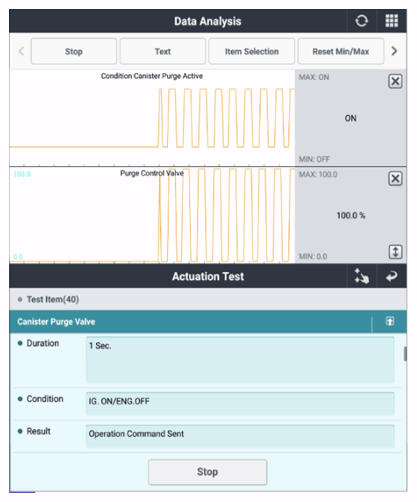Viewport: 417px width, 502px height.
Task: Open the grid menu icon in Data Analysis header
Action: pyautogui.click(x=392, y=21)
